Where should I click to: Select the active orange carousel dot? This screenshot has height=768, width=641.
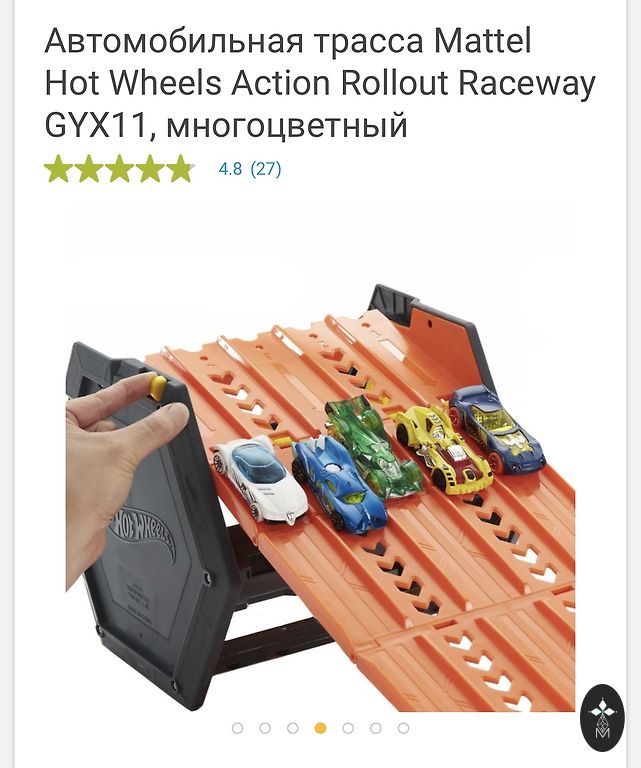(x=320, y=728)
